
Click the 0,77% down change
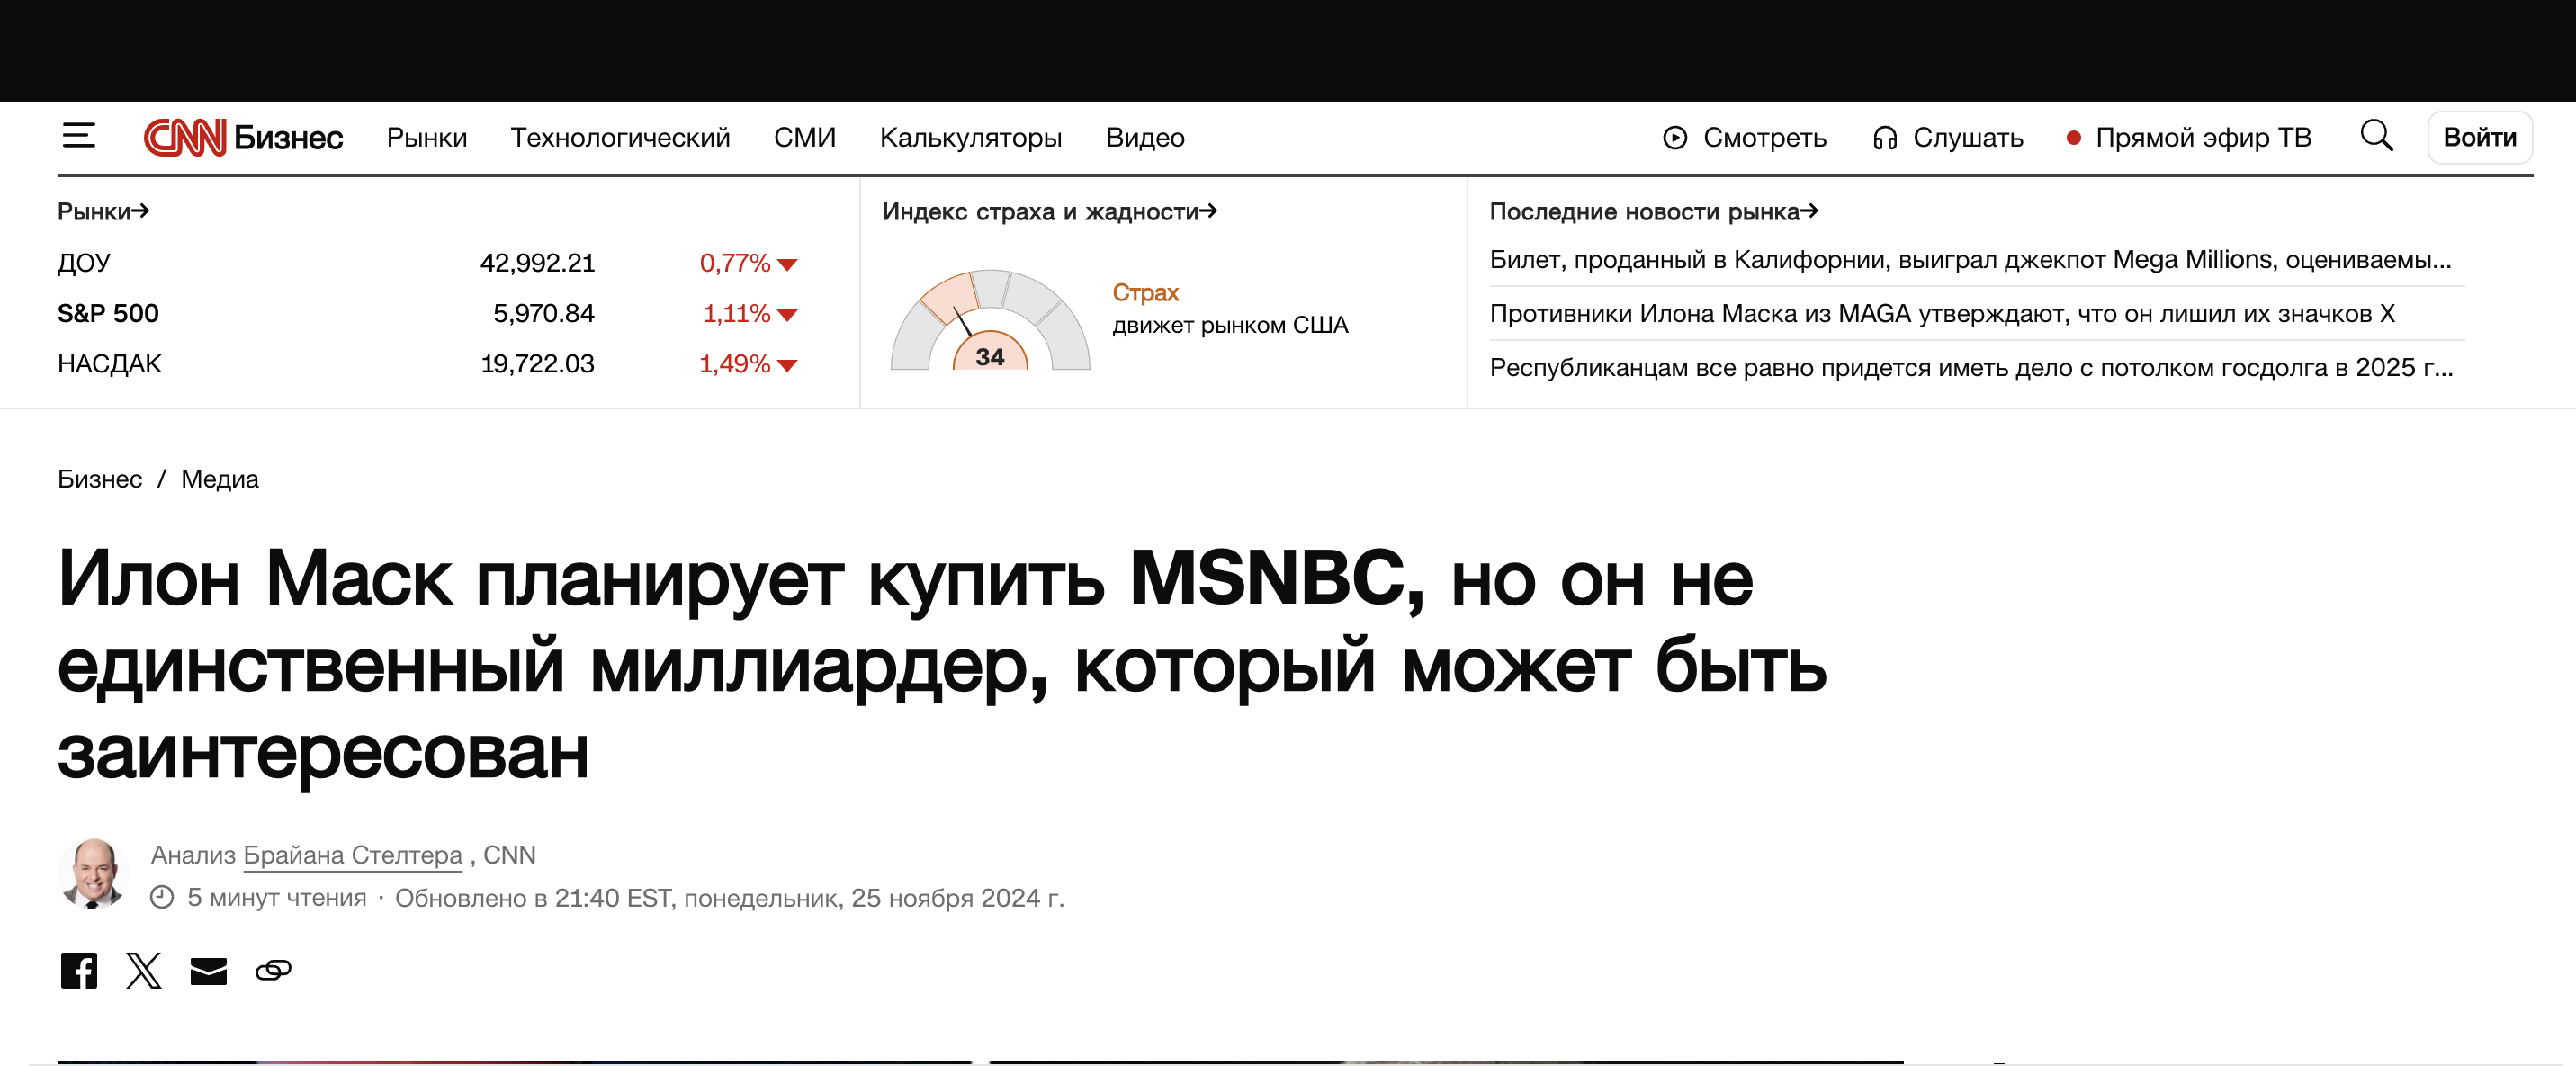point(748,263)
